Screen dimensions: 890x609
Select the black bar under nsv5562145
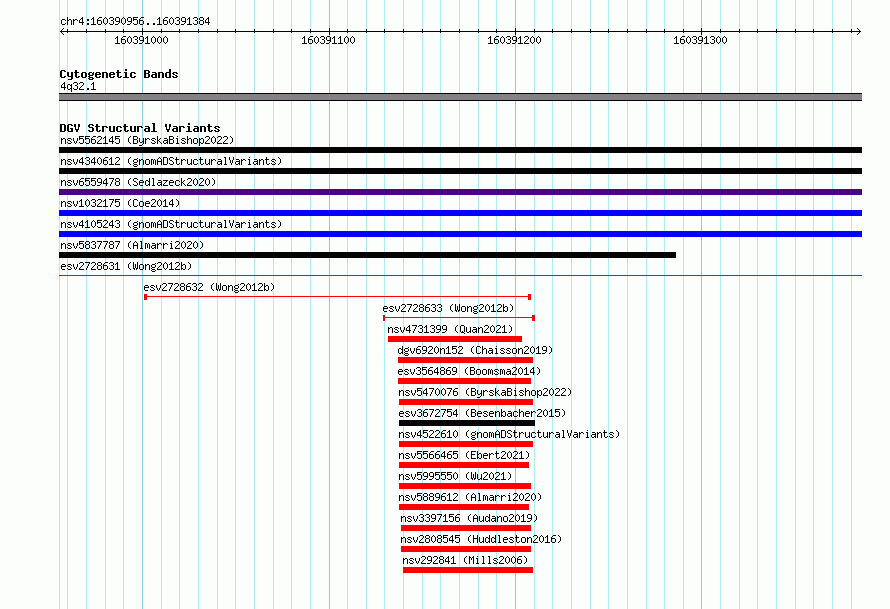pos(460,150)
